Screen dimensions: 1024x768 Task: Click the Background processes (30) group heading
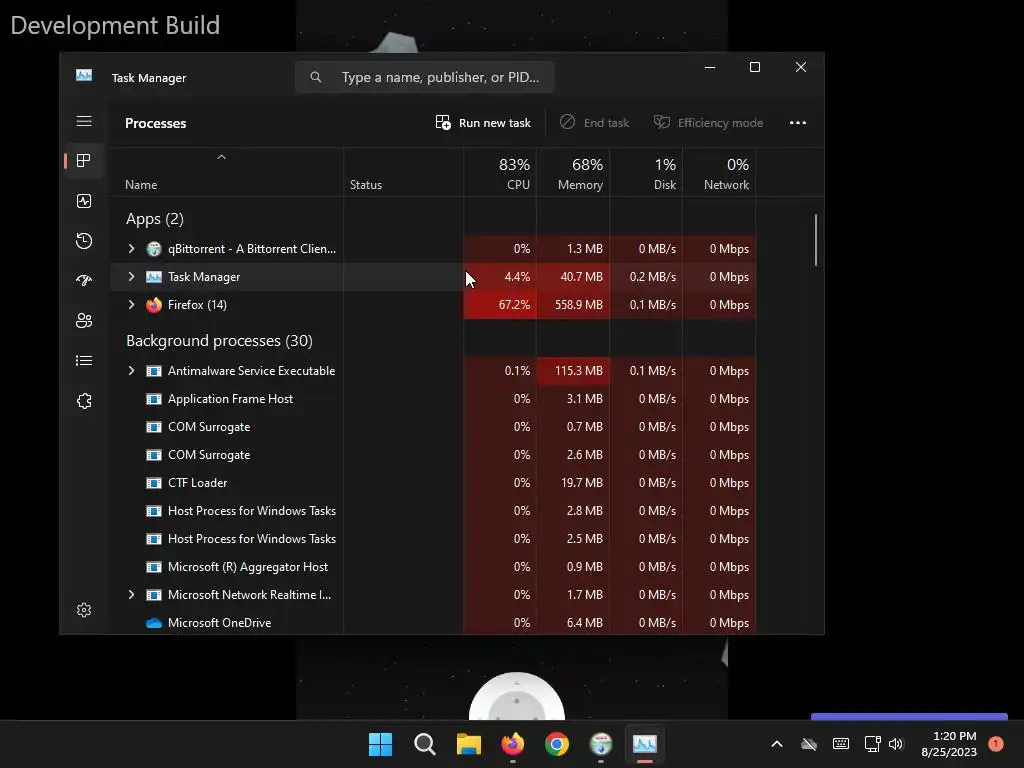[219, 341]
